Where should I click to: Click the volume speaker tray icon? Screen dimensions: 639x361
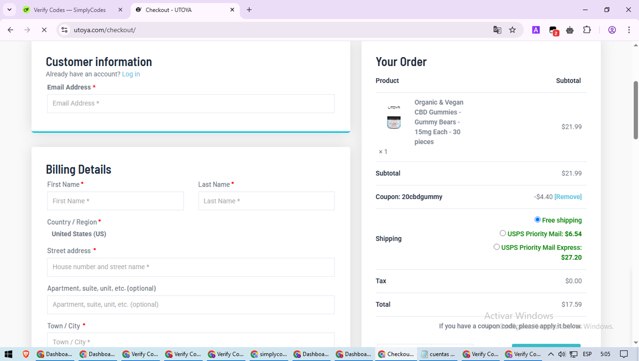pos(562,354)
